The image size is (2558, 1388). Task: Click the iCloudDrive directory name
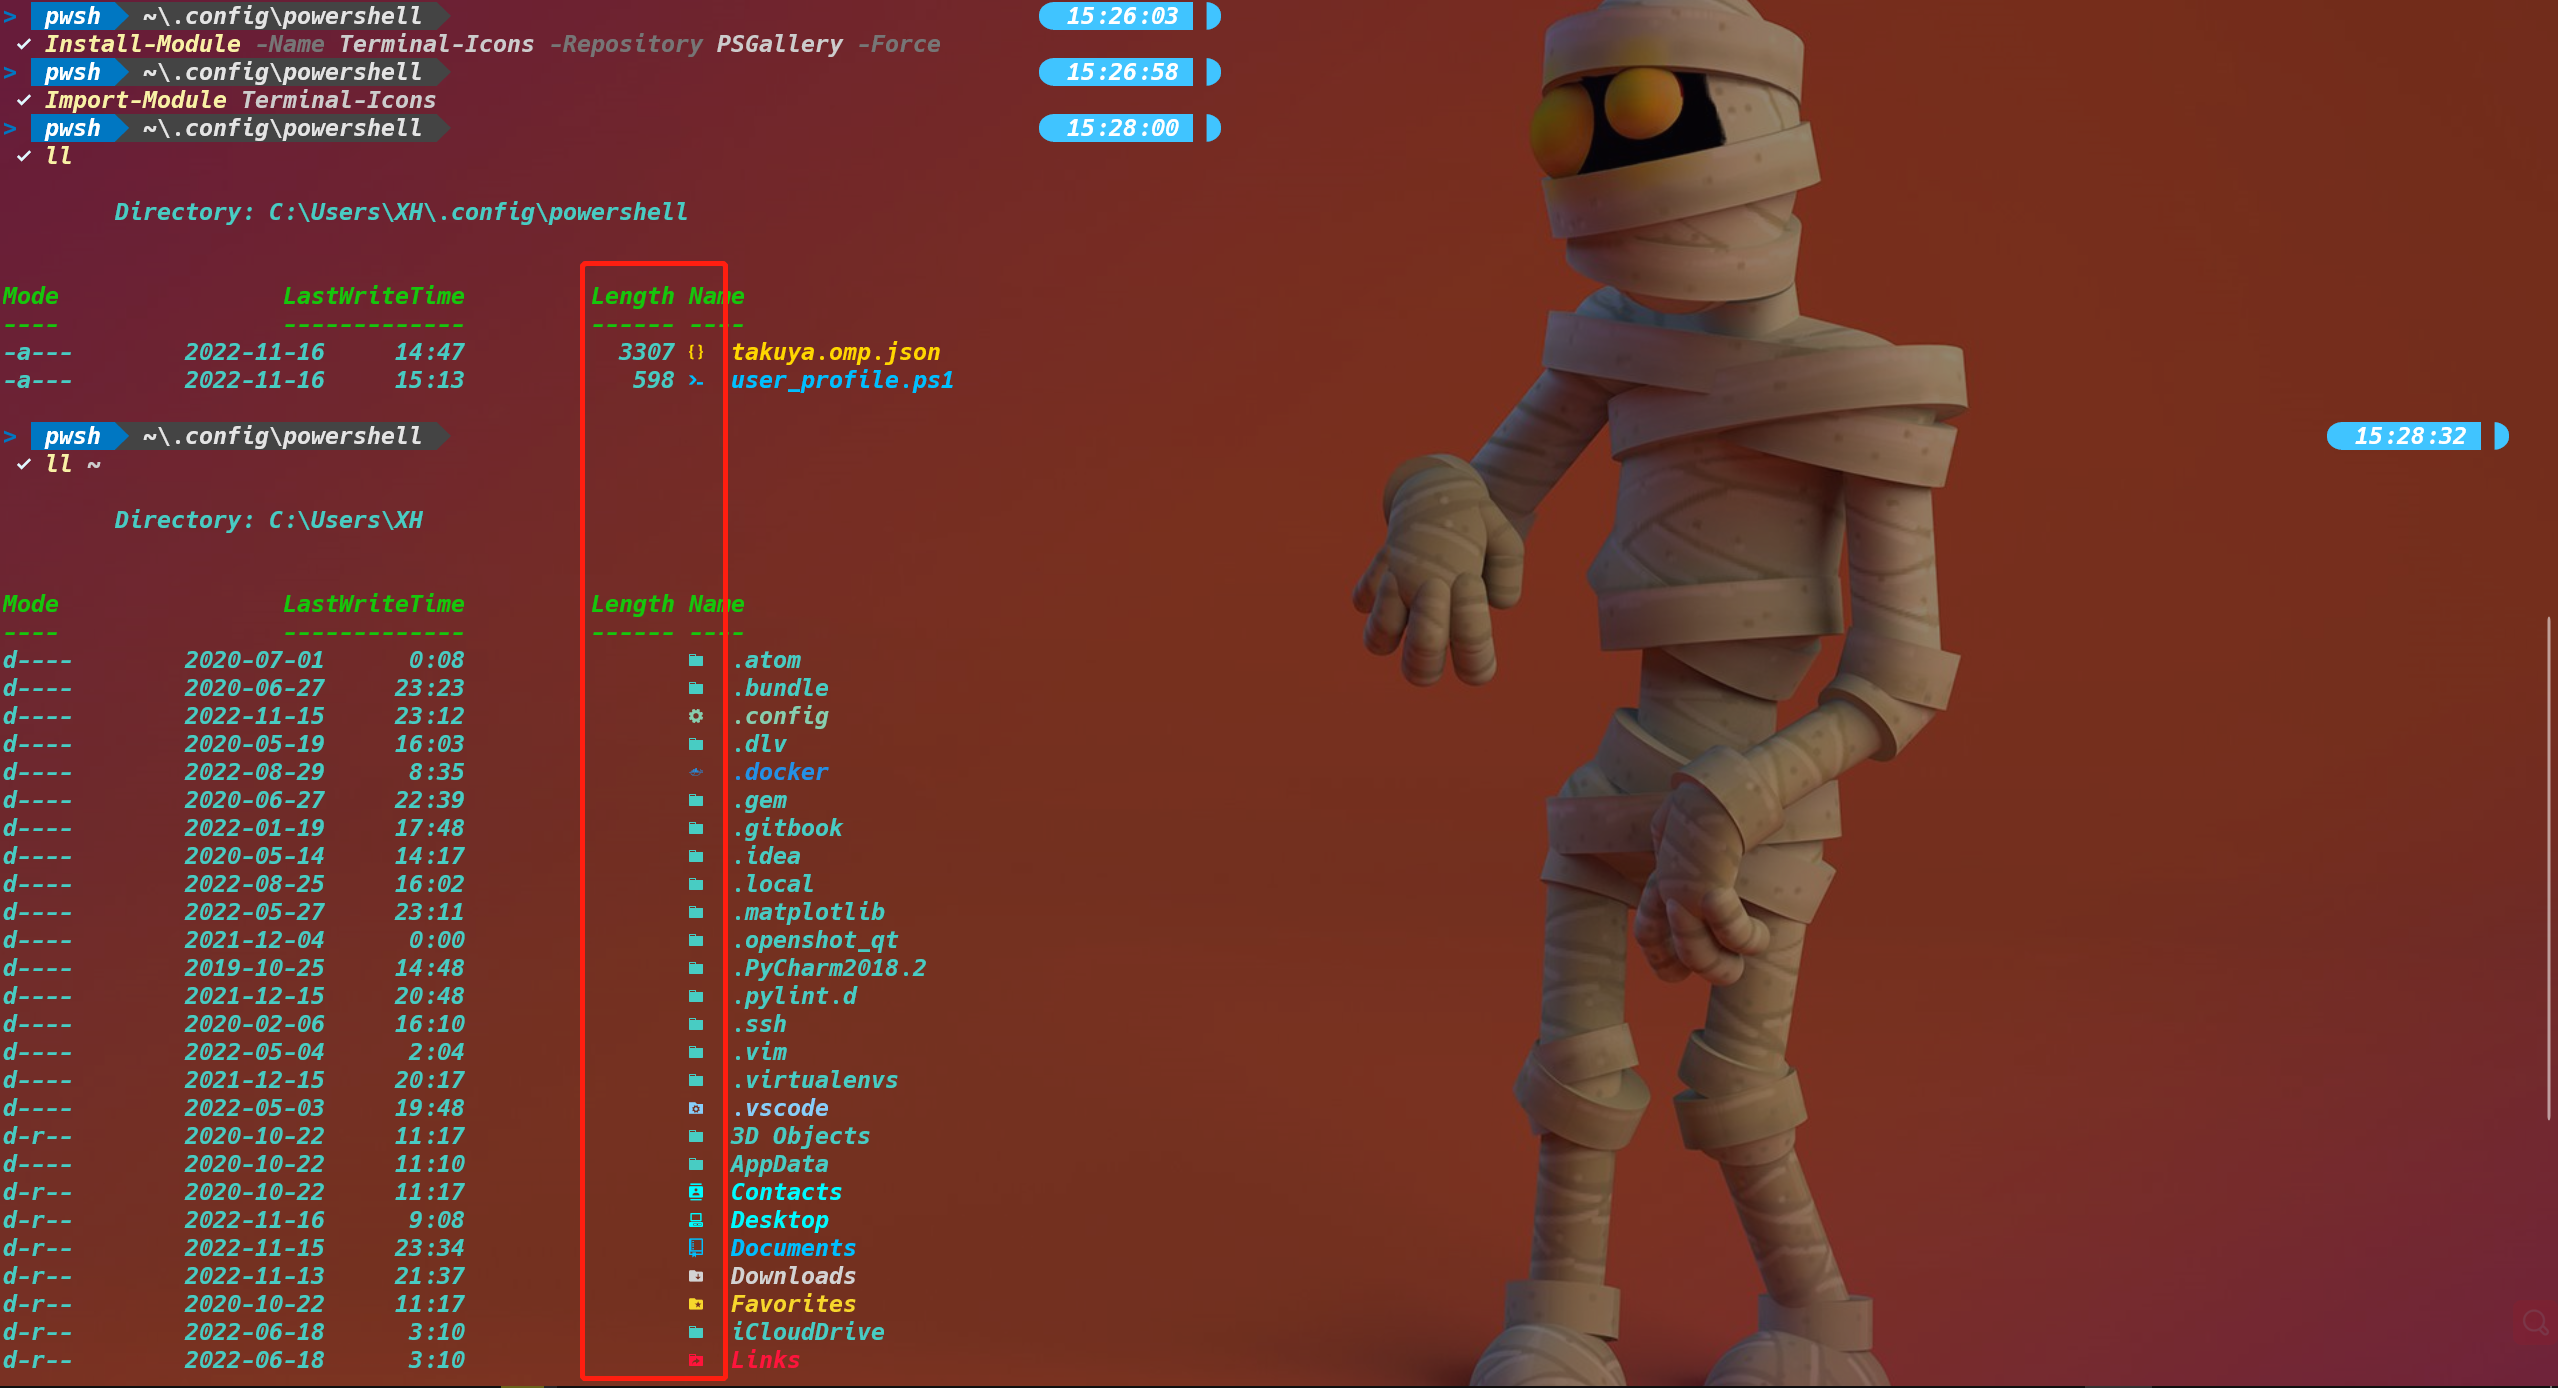807,1332
